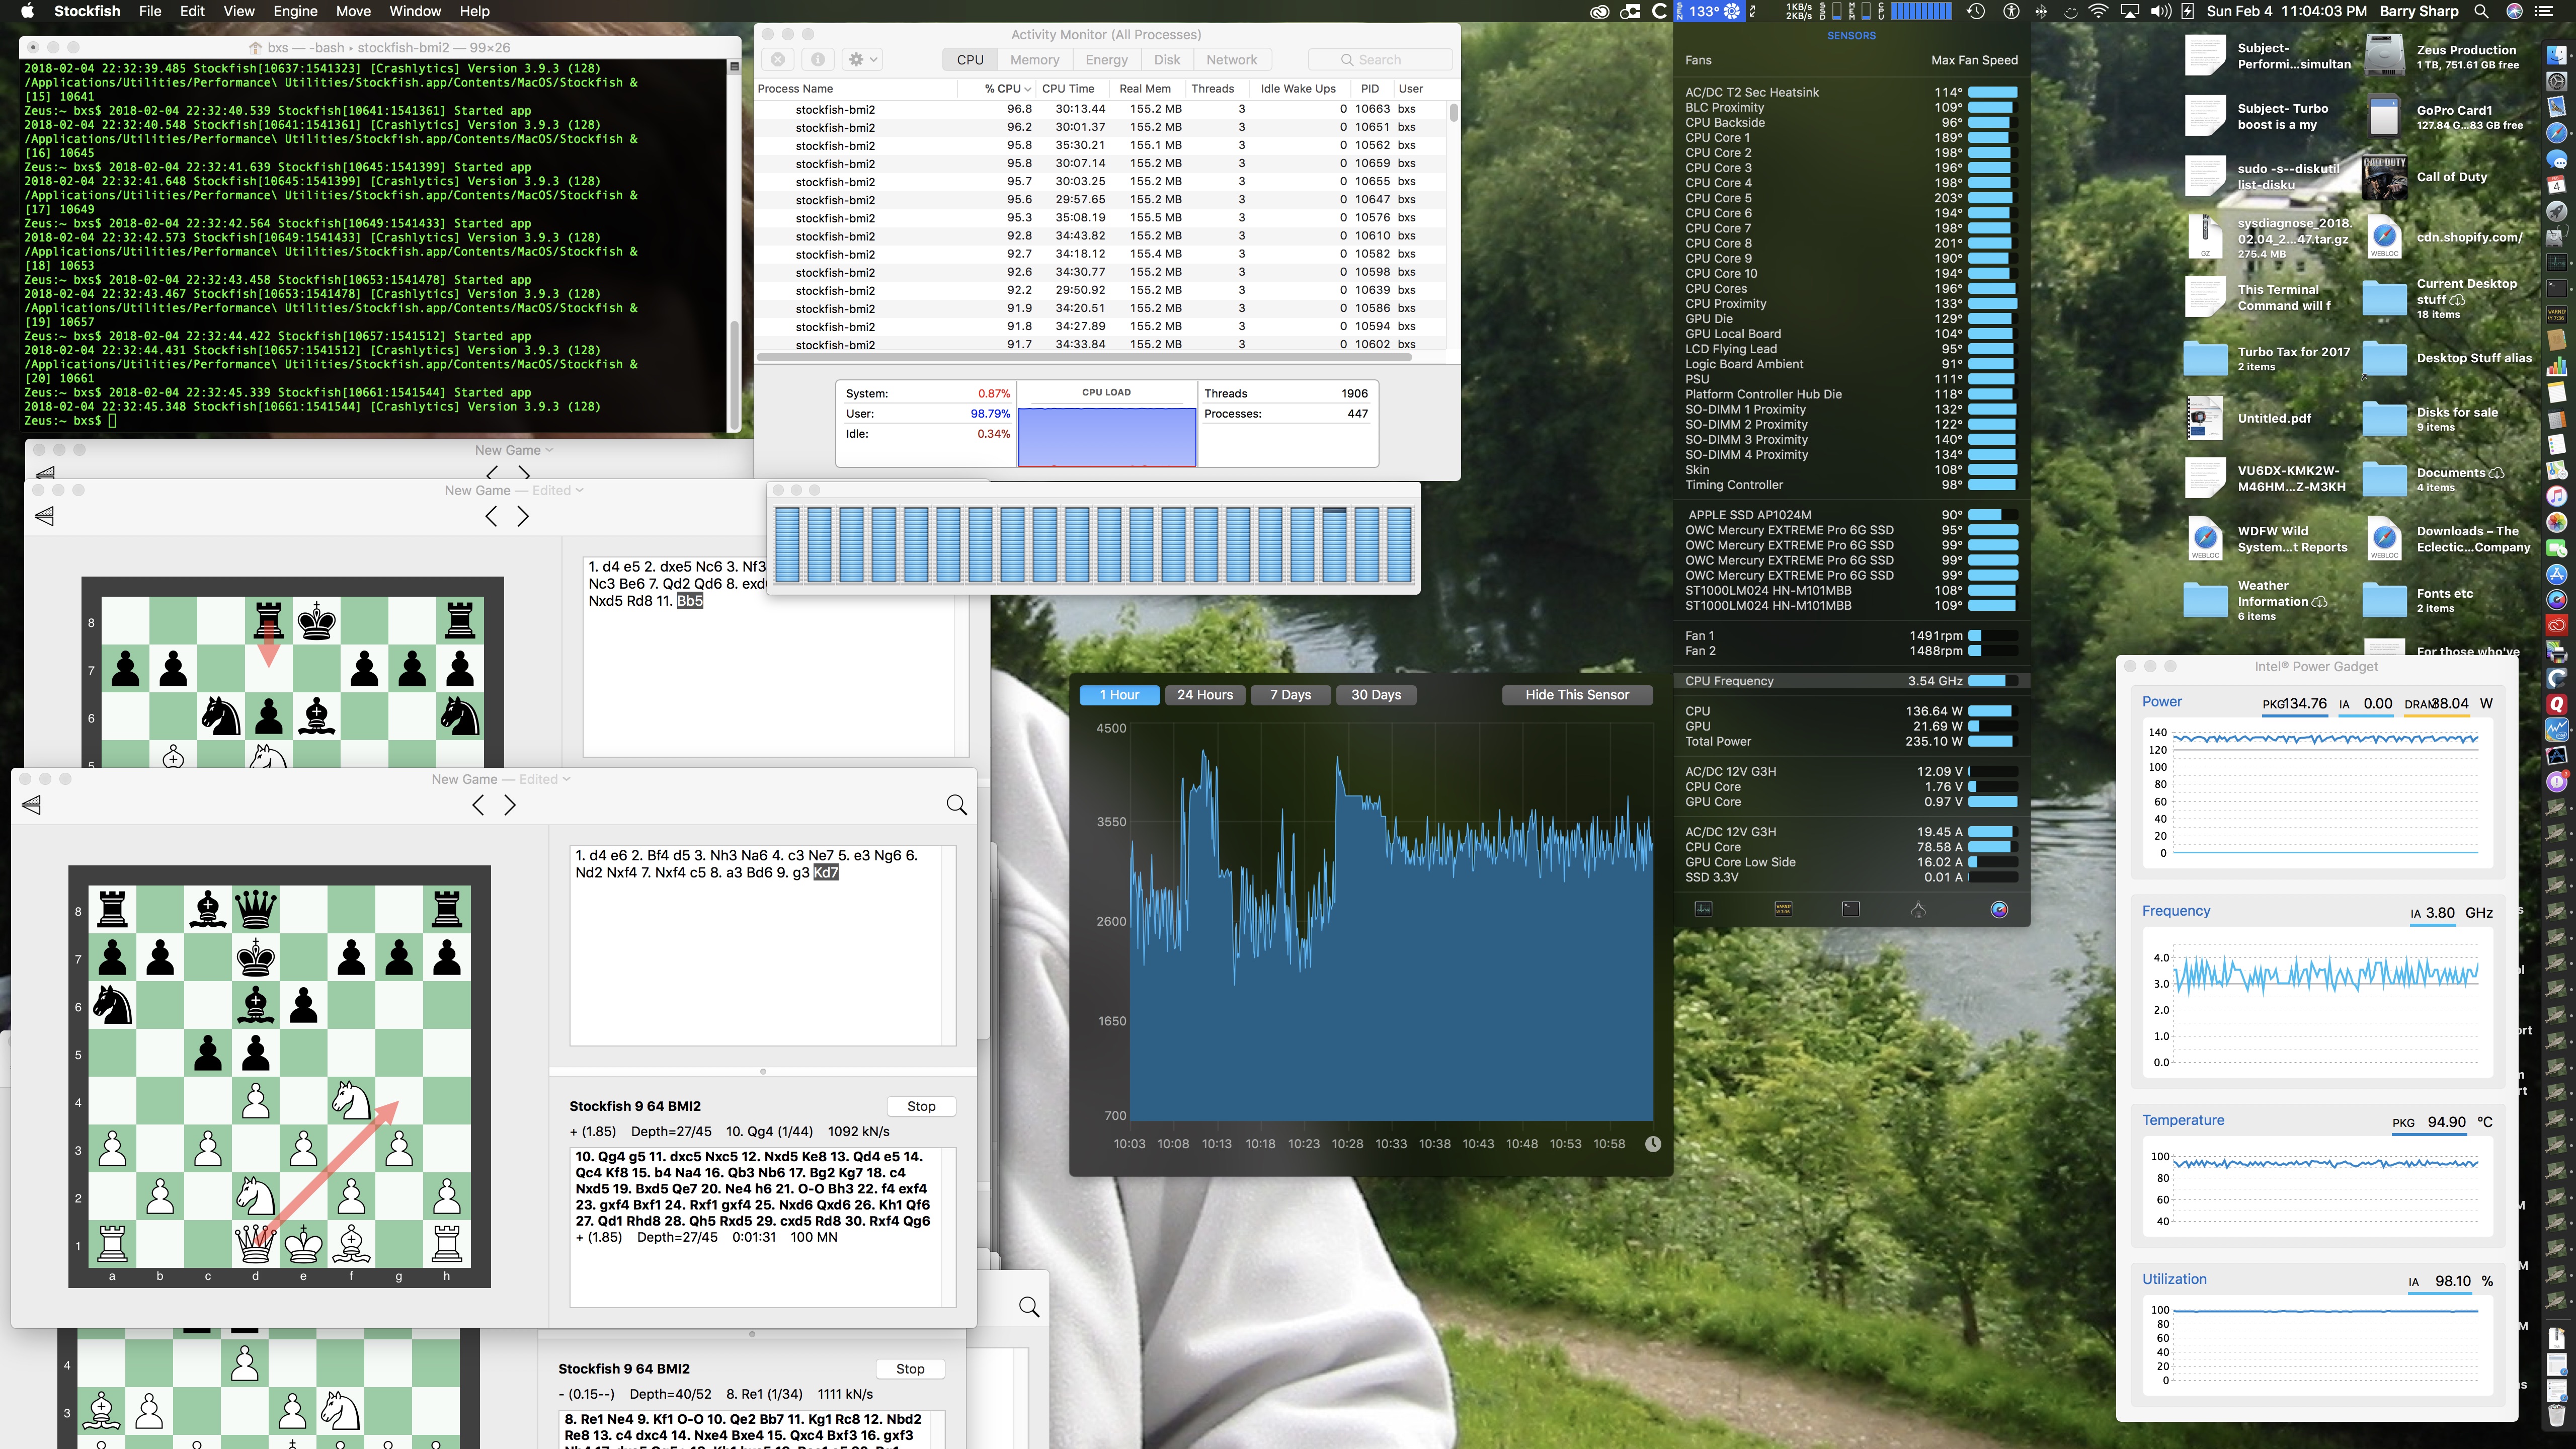Go to next move in front Stockfish window
Screen dimensions: 2576x1449
(x=510, y=805)
